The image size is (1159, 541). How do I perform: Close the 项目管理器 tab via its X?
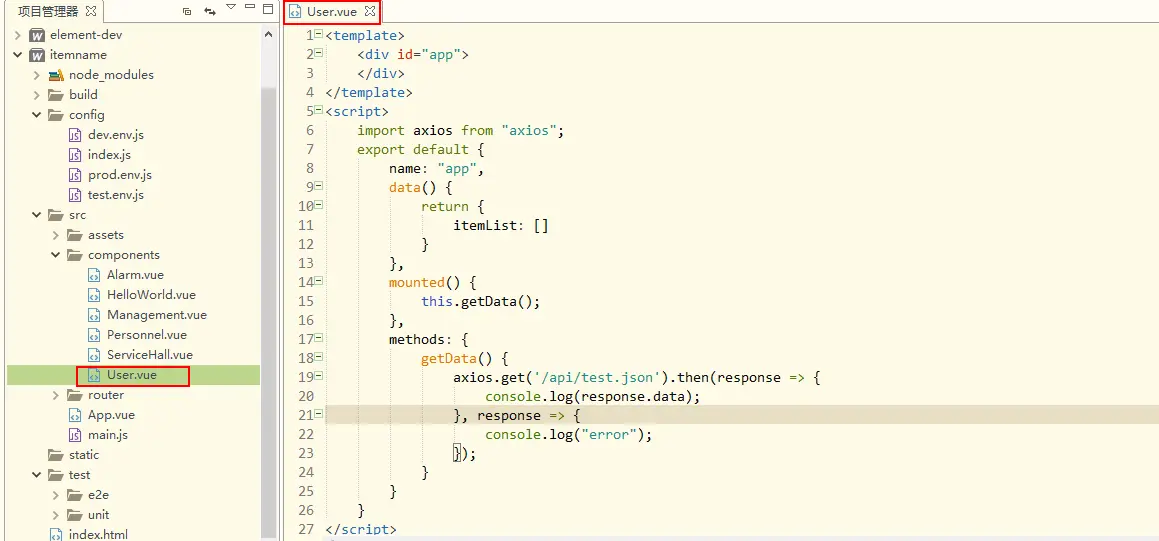coord(91,11)
